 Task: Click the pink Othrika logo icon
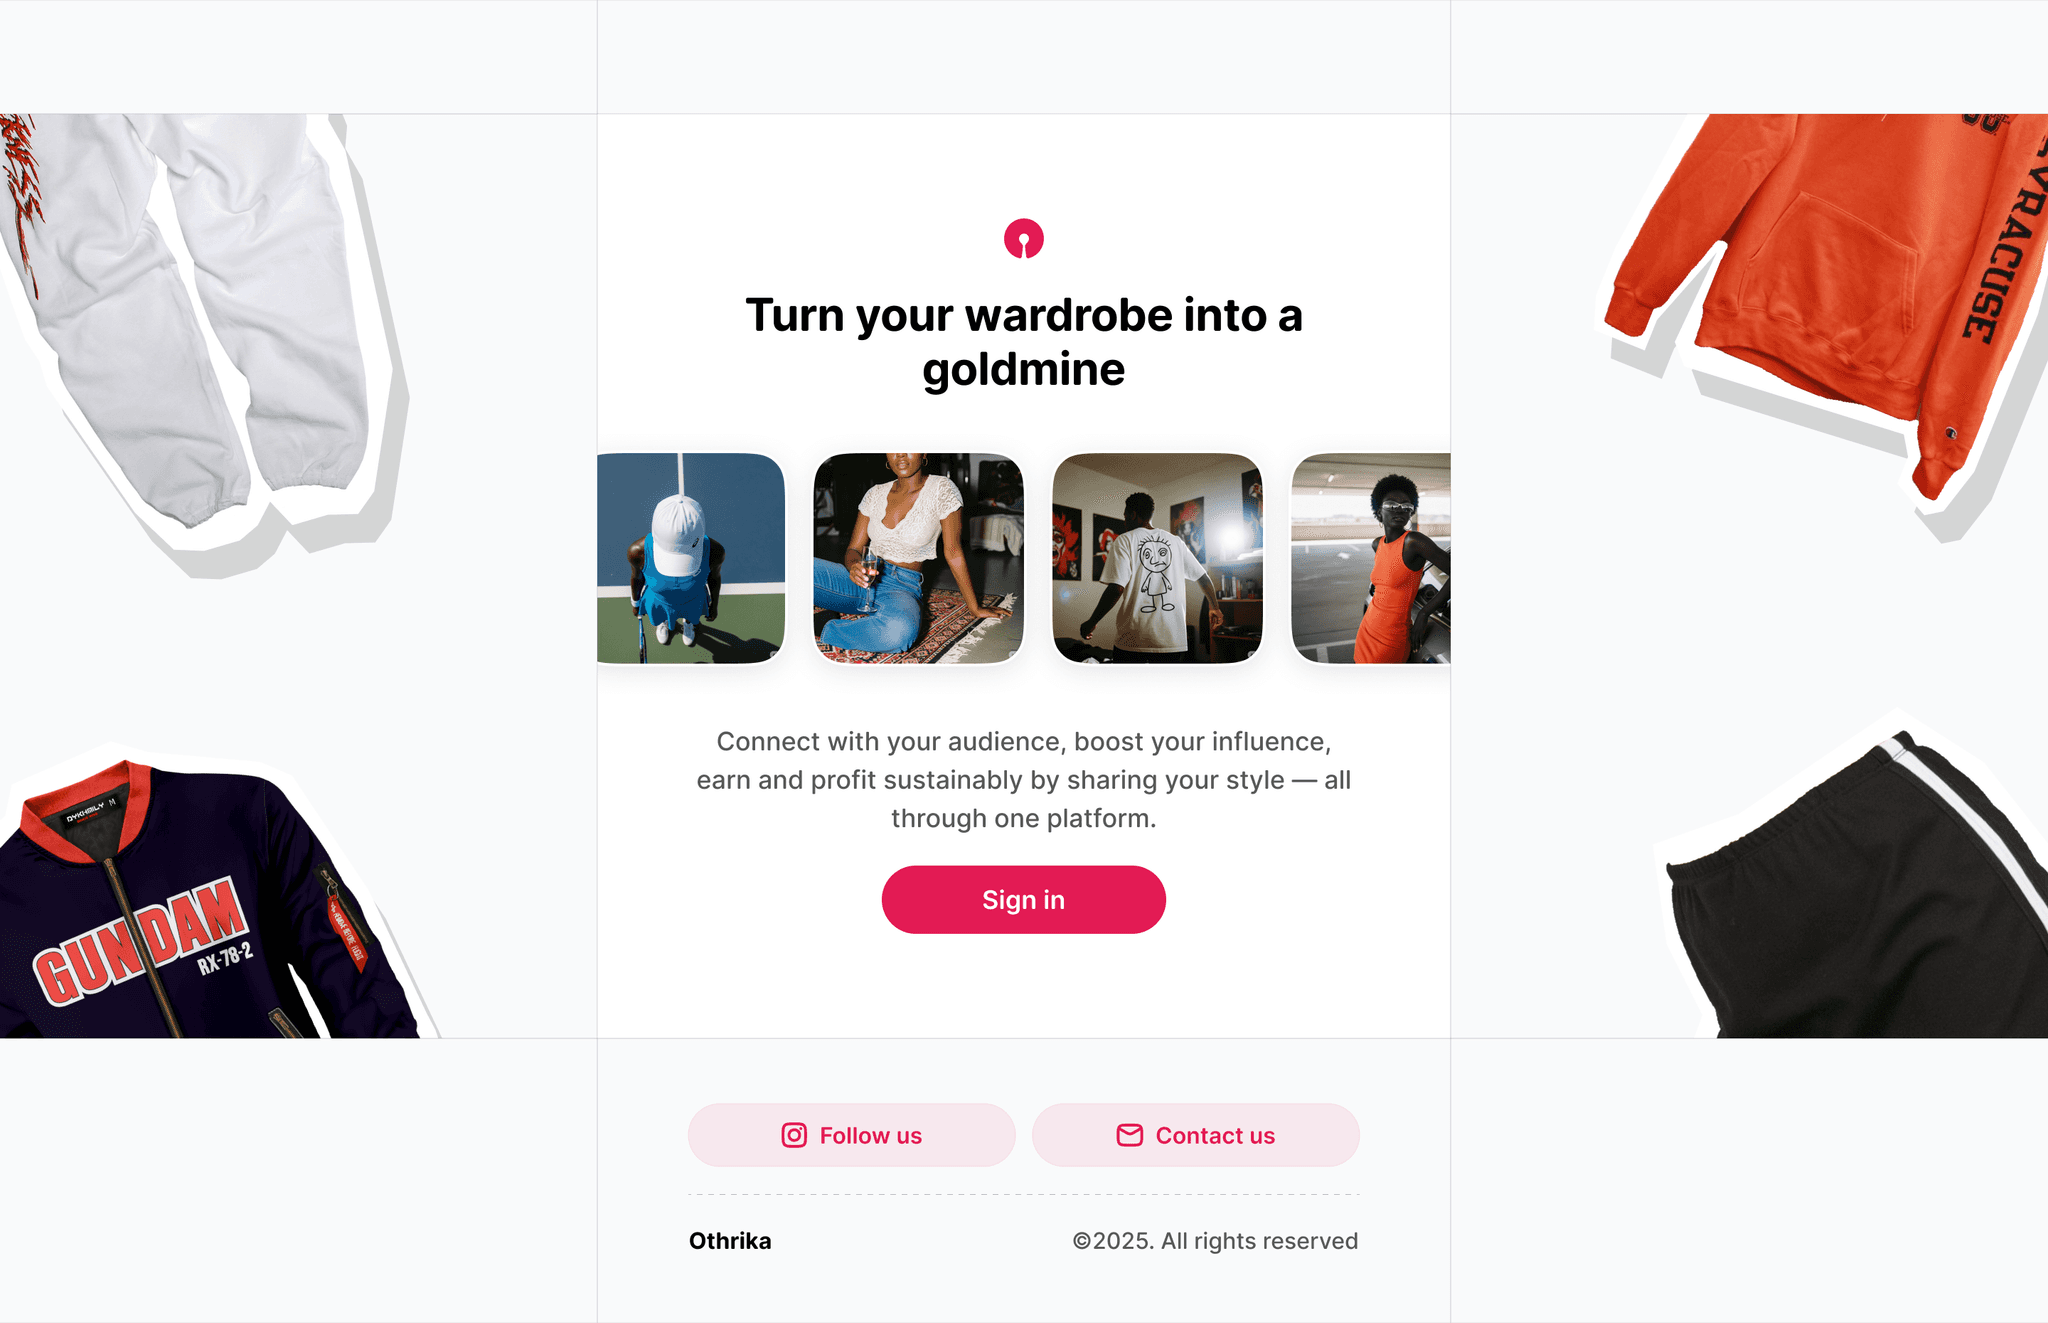point(1023,239)
